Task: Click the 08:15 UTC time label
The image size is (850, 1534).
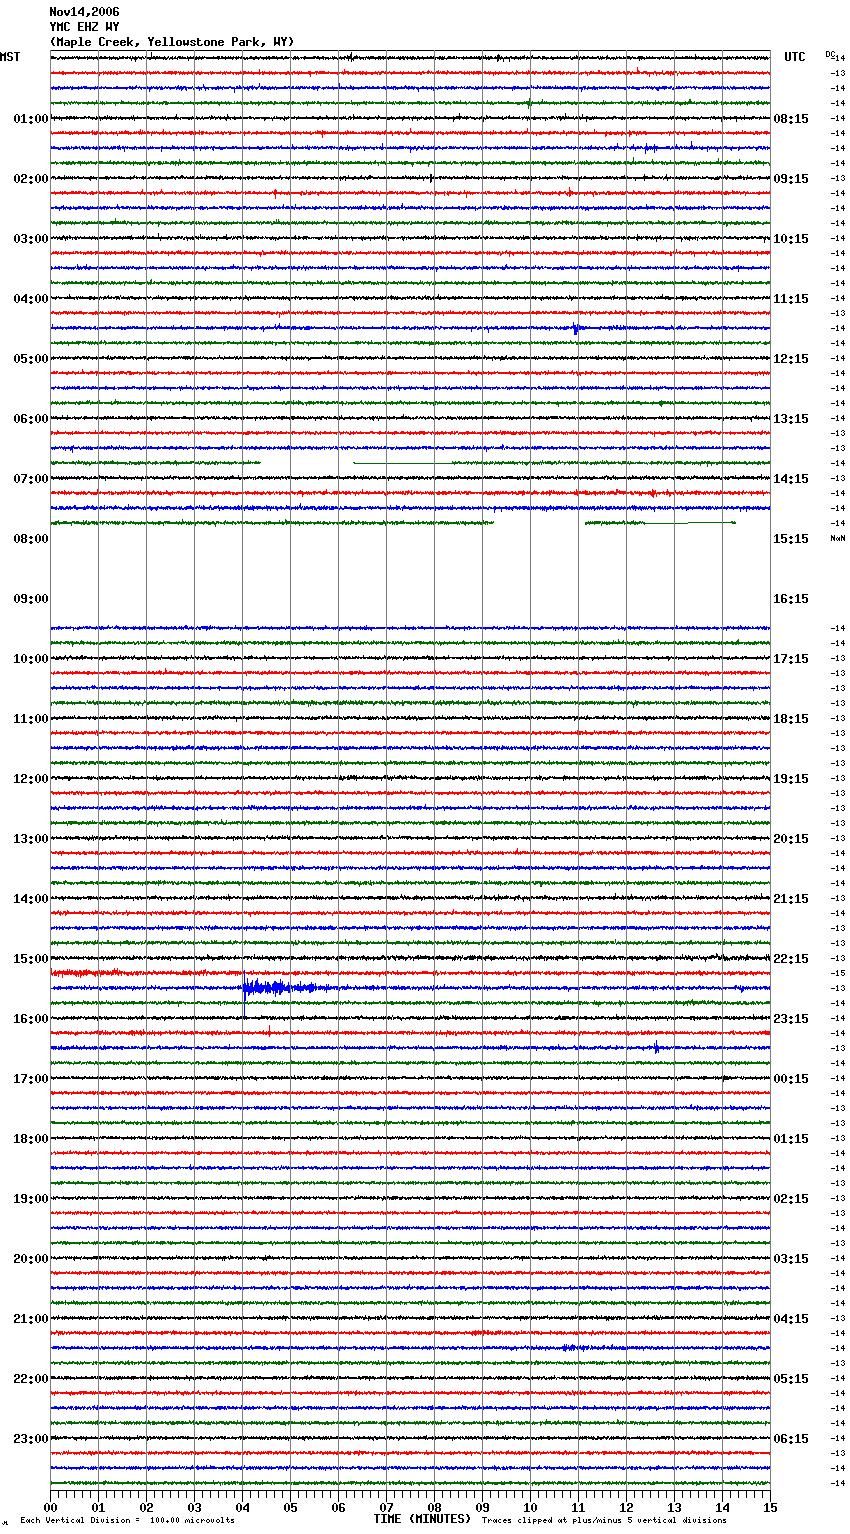Action: (x=791, y=119)
